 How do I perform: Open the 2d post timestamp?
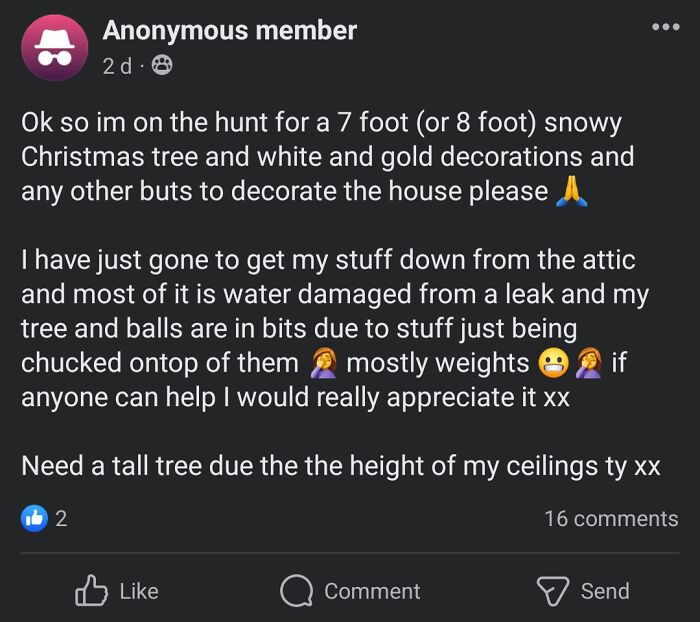(x=116, y=66)
